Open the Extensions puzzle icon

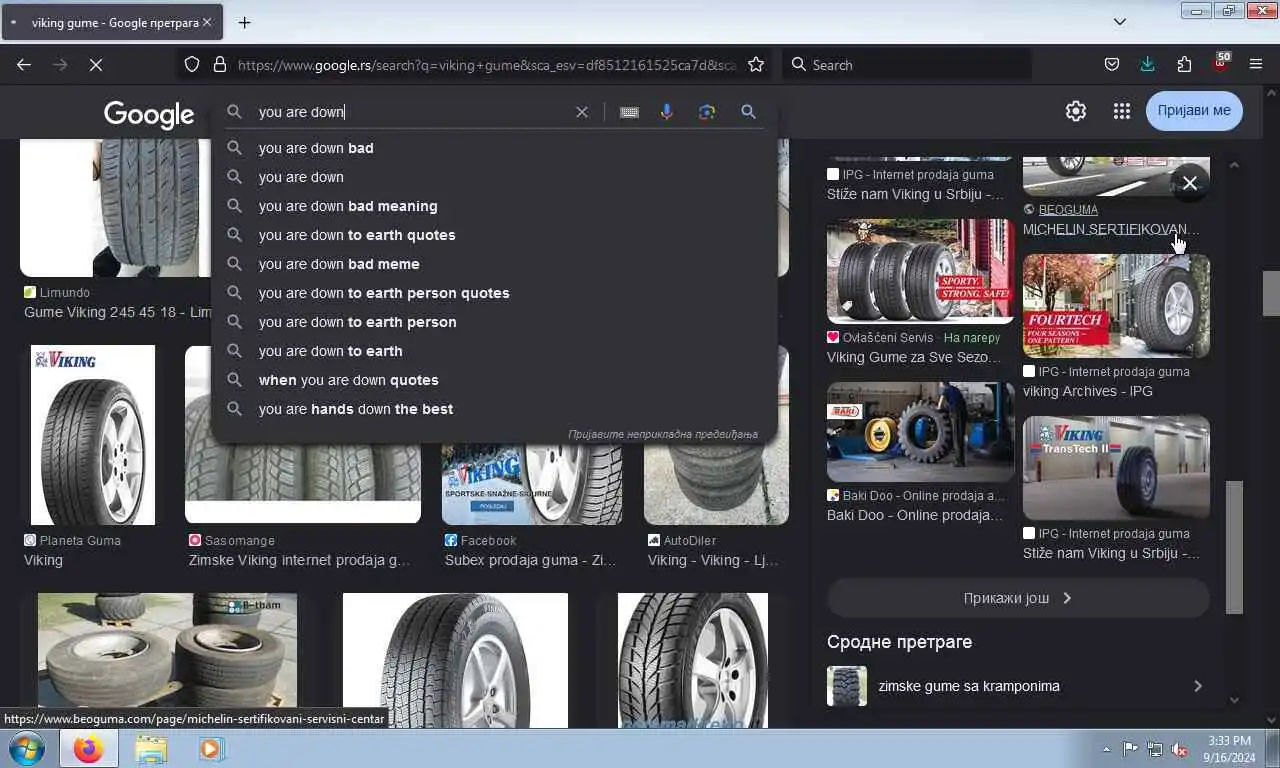[x=1184, y=65]
